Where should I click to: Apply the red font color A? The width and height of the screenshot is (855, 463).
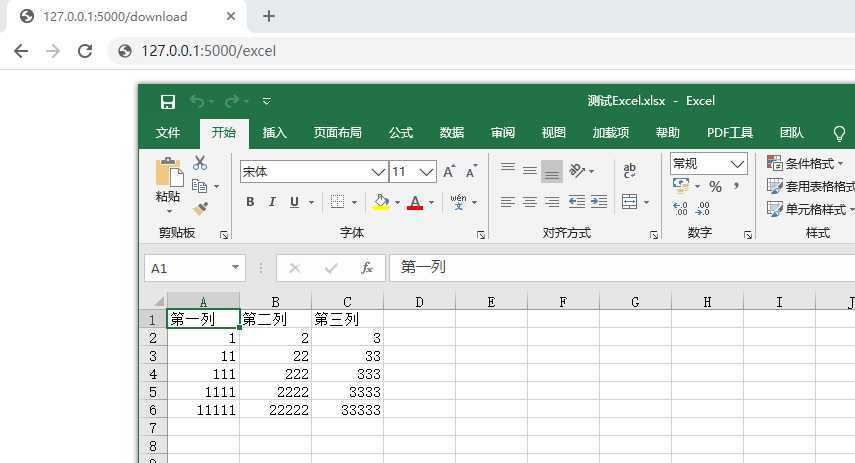tap(415, 202)
